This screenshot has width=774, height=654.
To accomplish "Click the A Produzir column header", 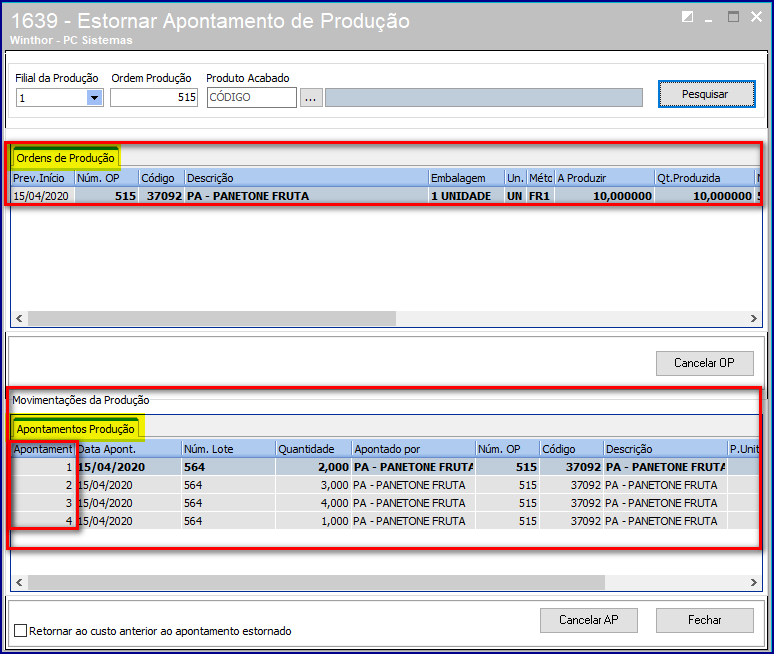I will click(x=605, y=178).
